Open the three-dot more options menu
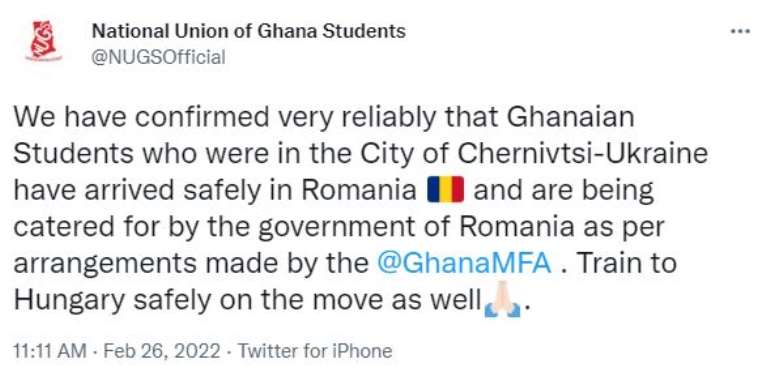 [740, 31]
